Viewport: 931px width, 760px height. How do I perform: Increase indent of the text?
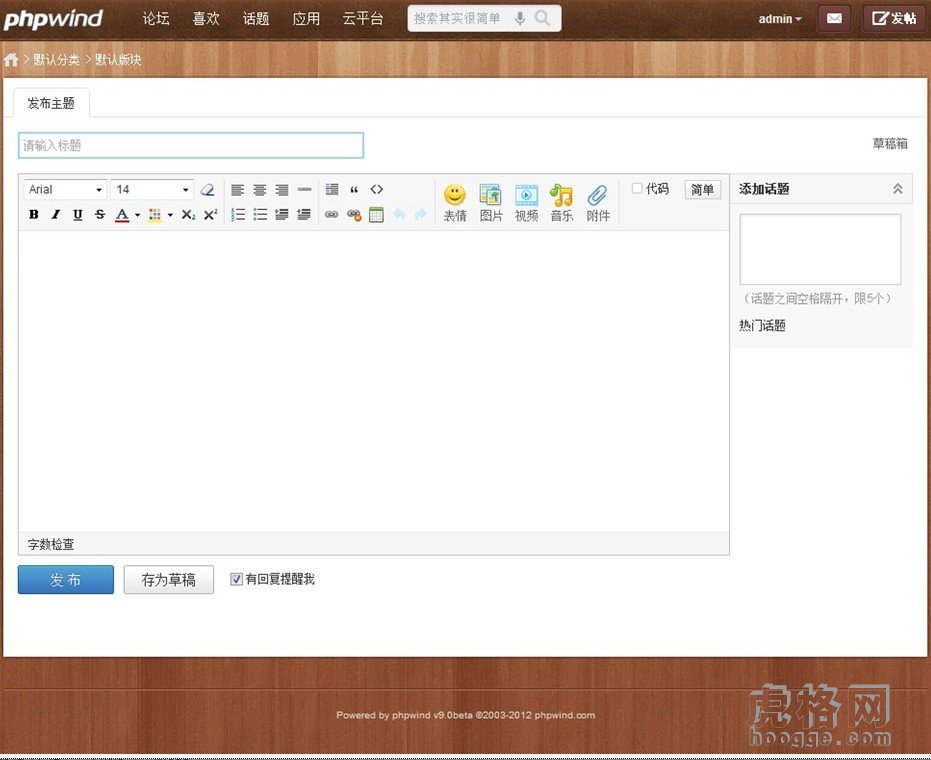[282, 214]
